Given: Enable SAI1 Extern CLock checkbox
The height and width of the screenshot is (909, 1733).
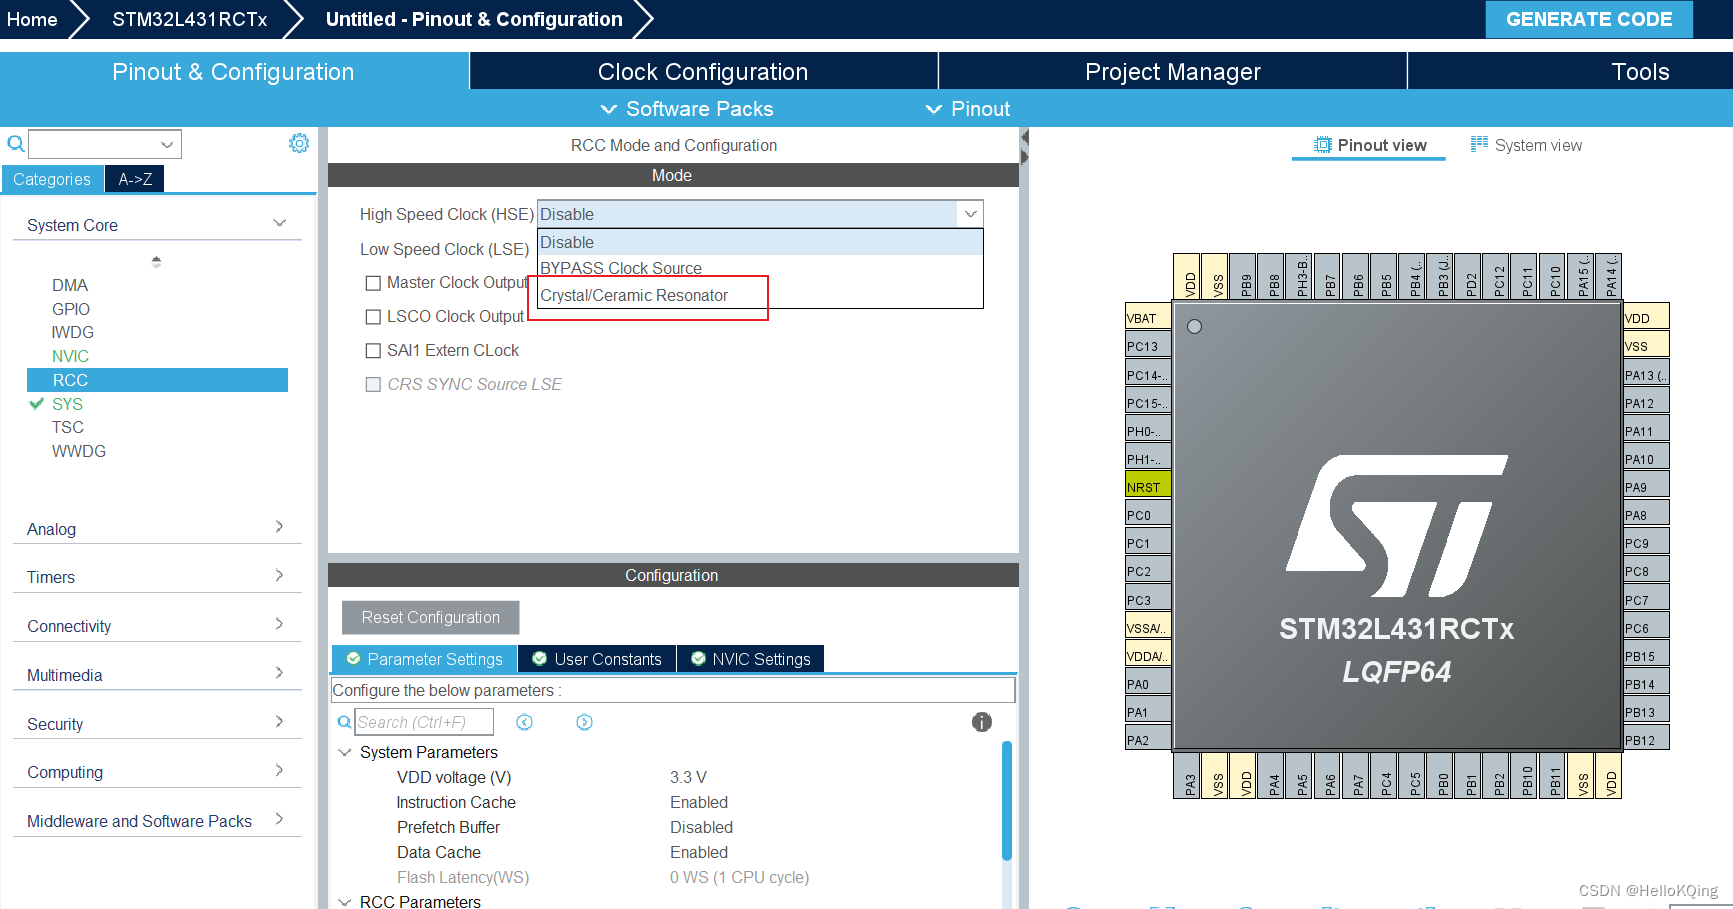Looking at the screenshot, I should tap(373, 351).
